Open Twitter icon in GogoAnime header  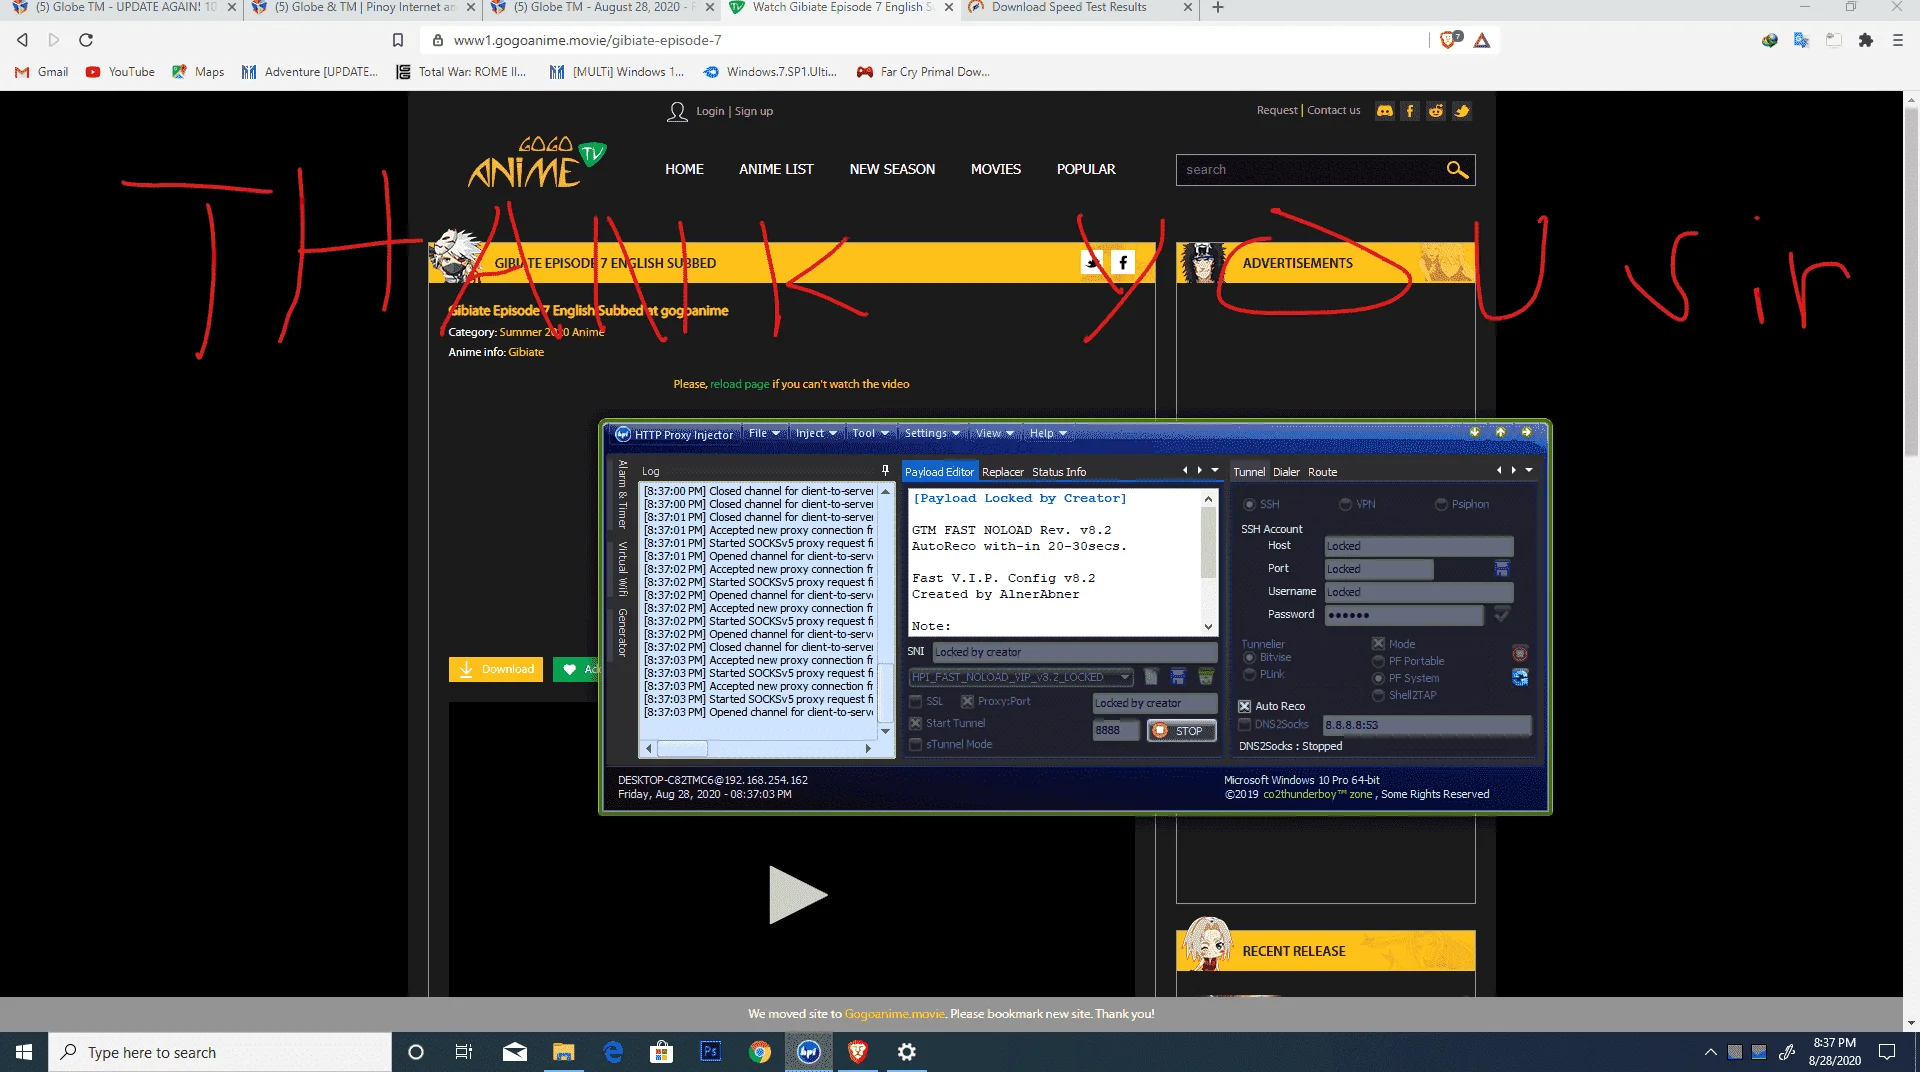(1462, 111)
